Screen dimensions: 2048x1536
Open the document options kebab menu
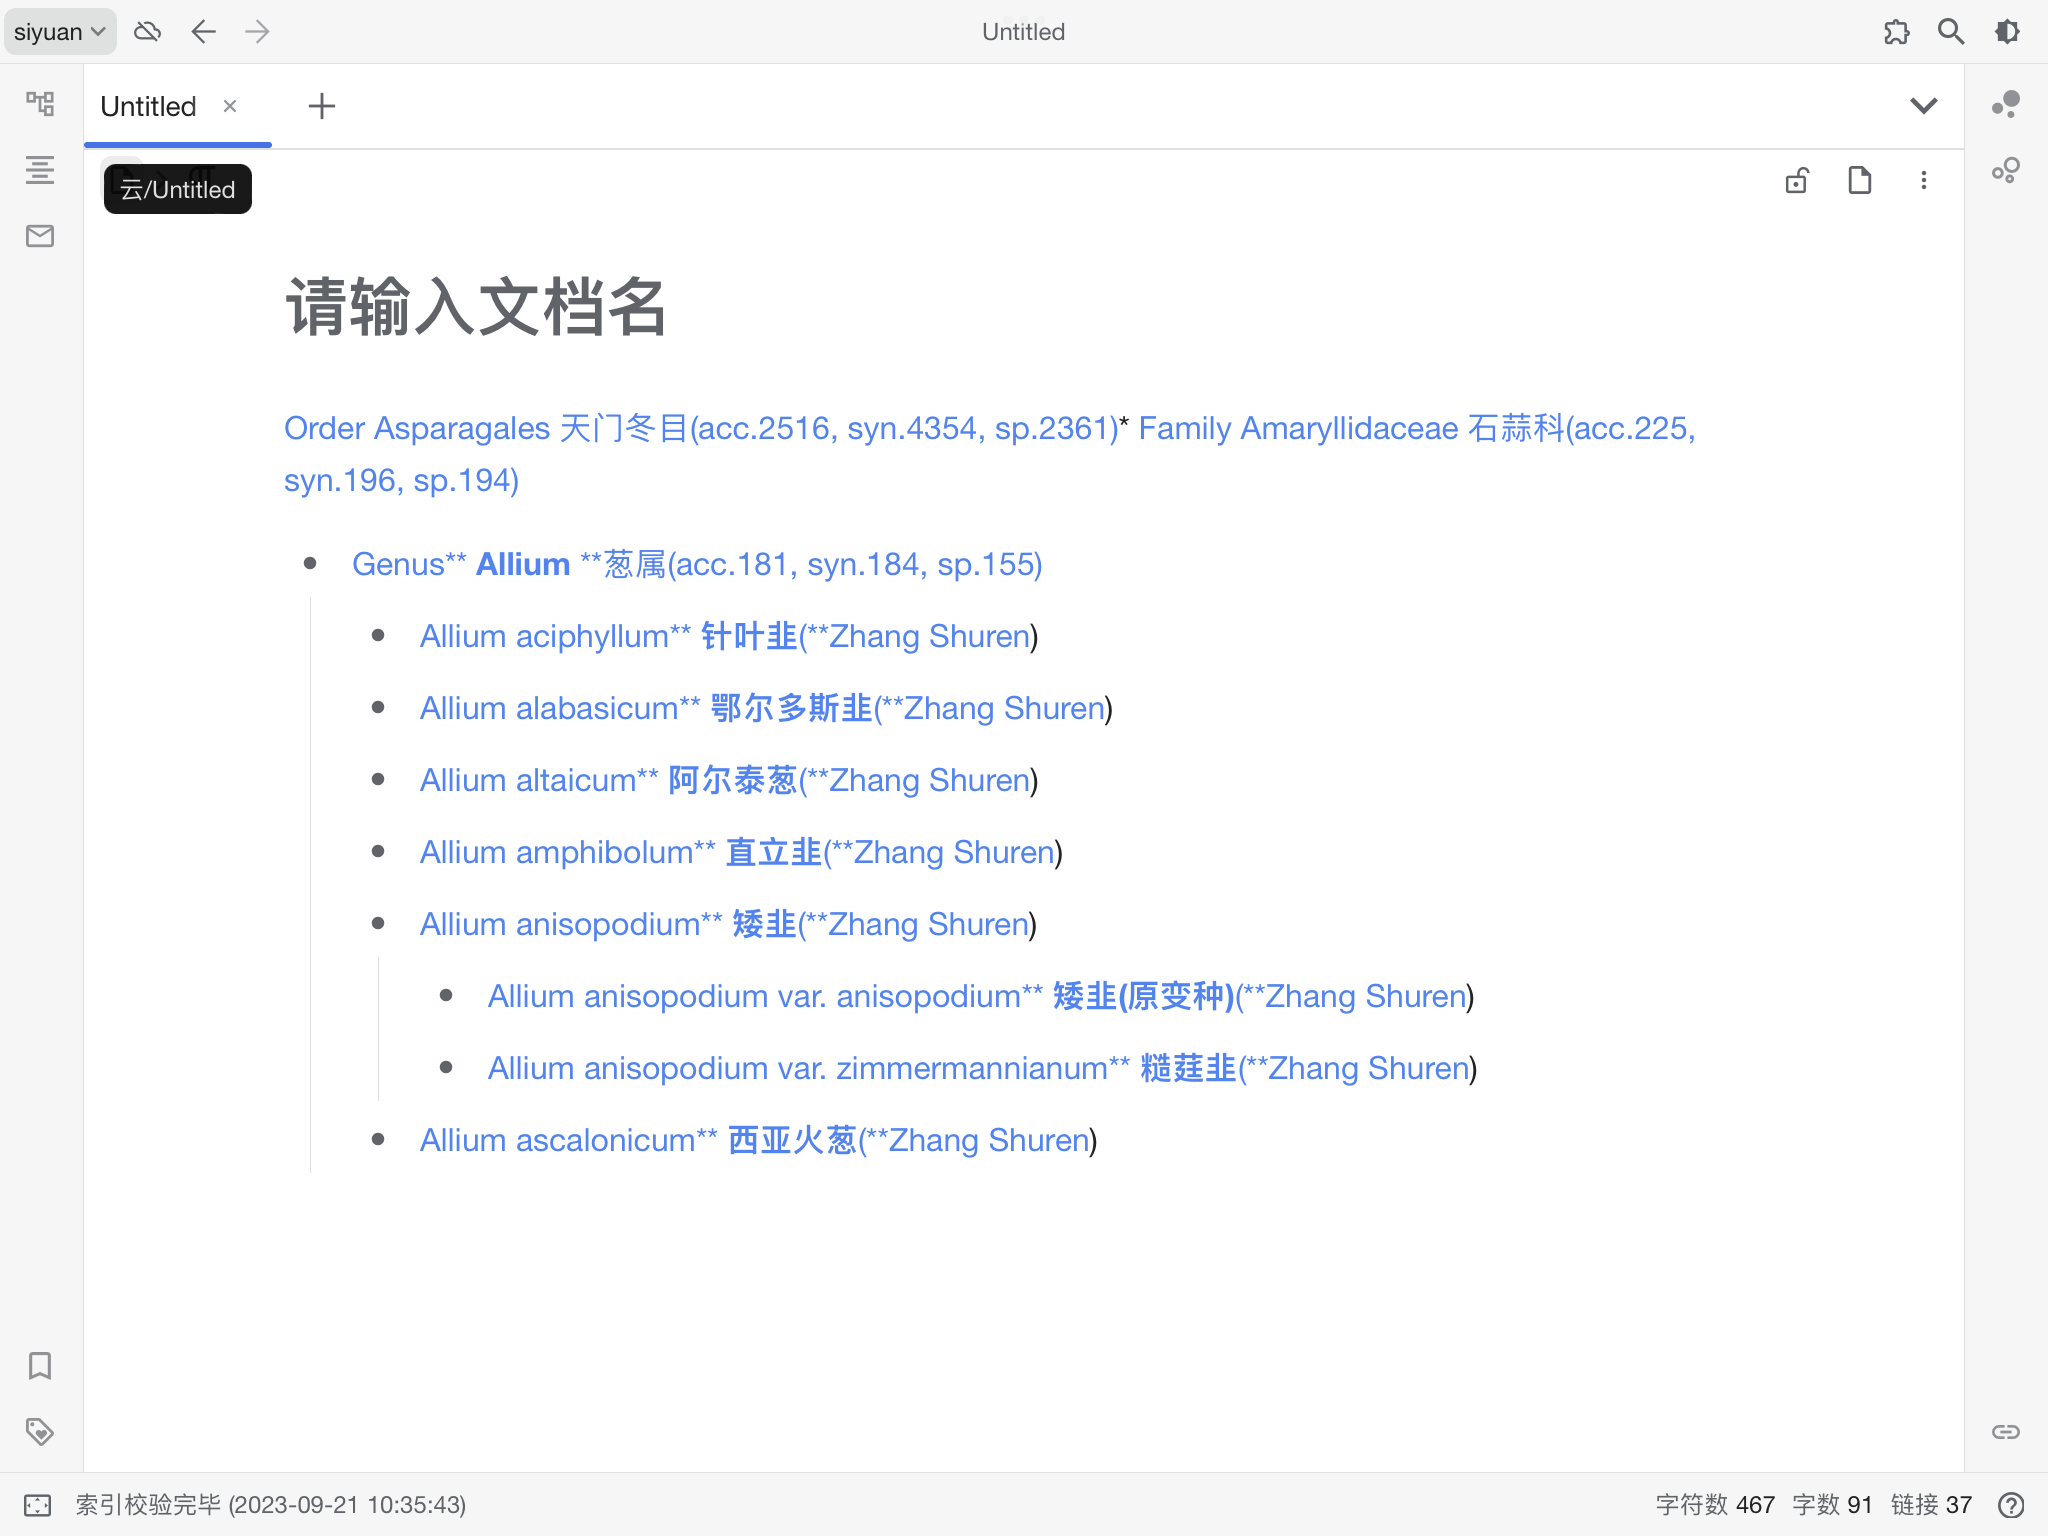[1923, 181]
